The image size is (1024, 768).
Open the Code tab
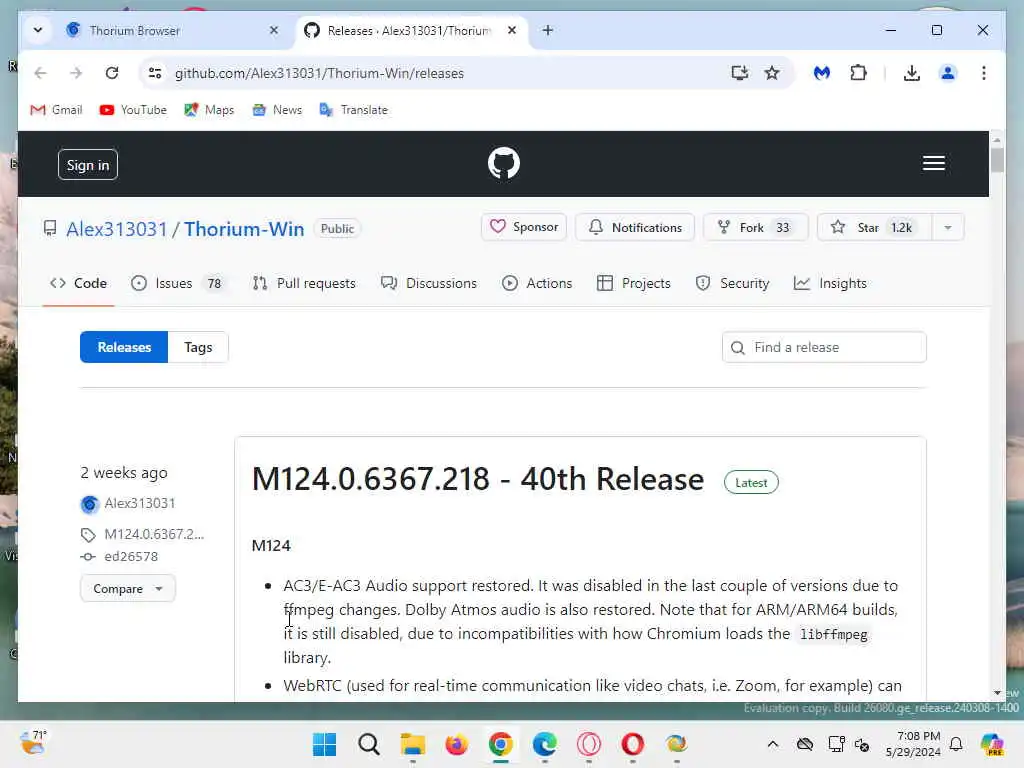(x=78, y=283)
